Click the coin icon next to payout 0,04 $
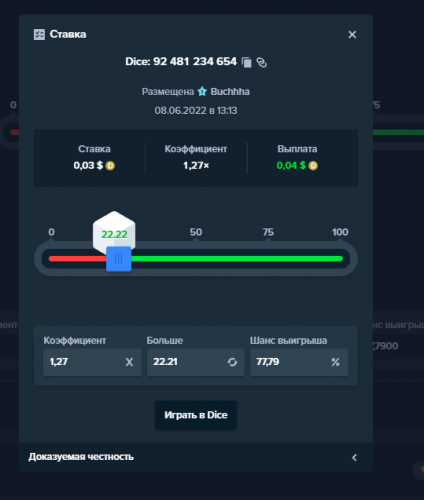The image size is (424, 500). point(313,166)
